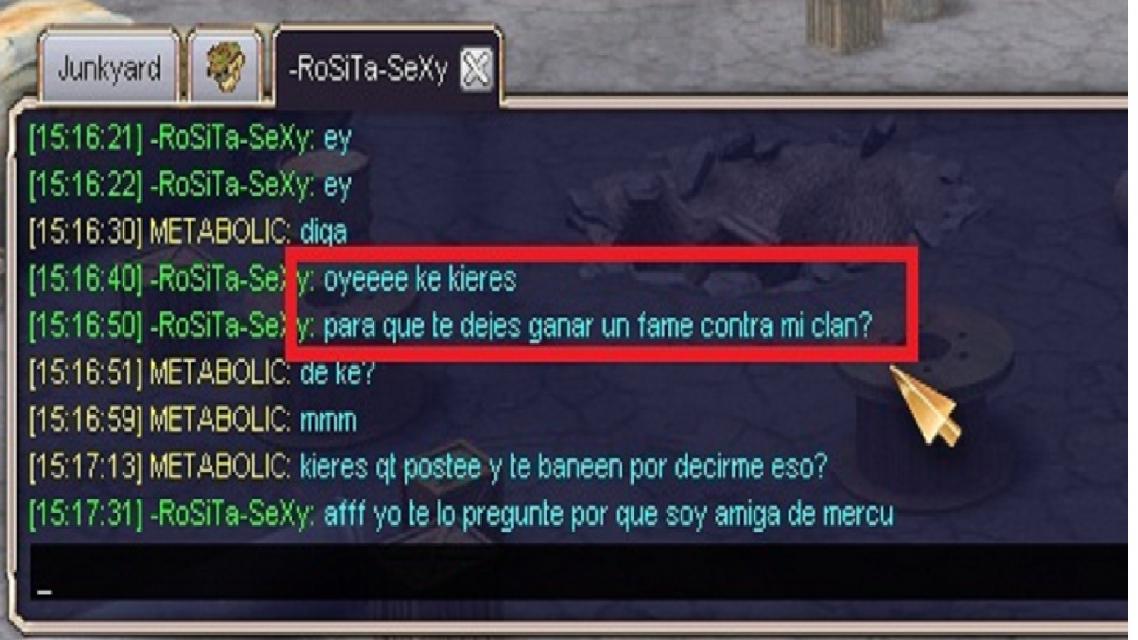Screen dimensions: 1138x640
Task: Click the [15:16:59] timestamp
Action: (x=86, y=421)
